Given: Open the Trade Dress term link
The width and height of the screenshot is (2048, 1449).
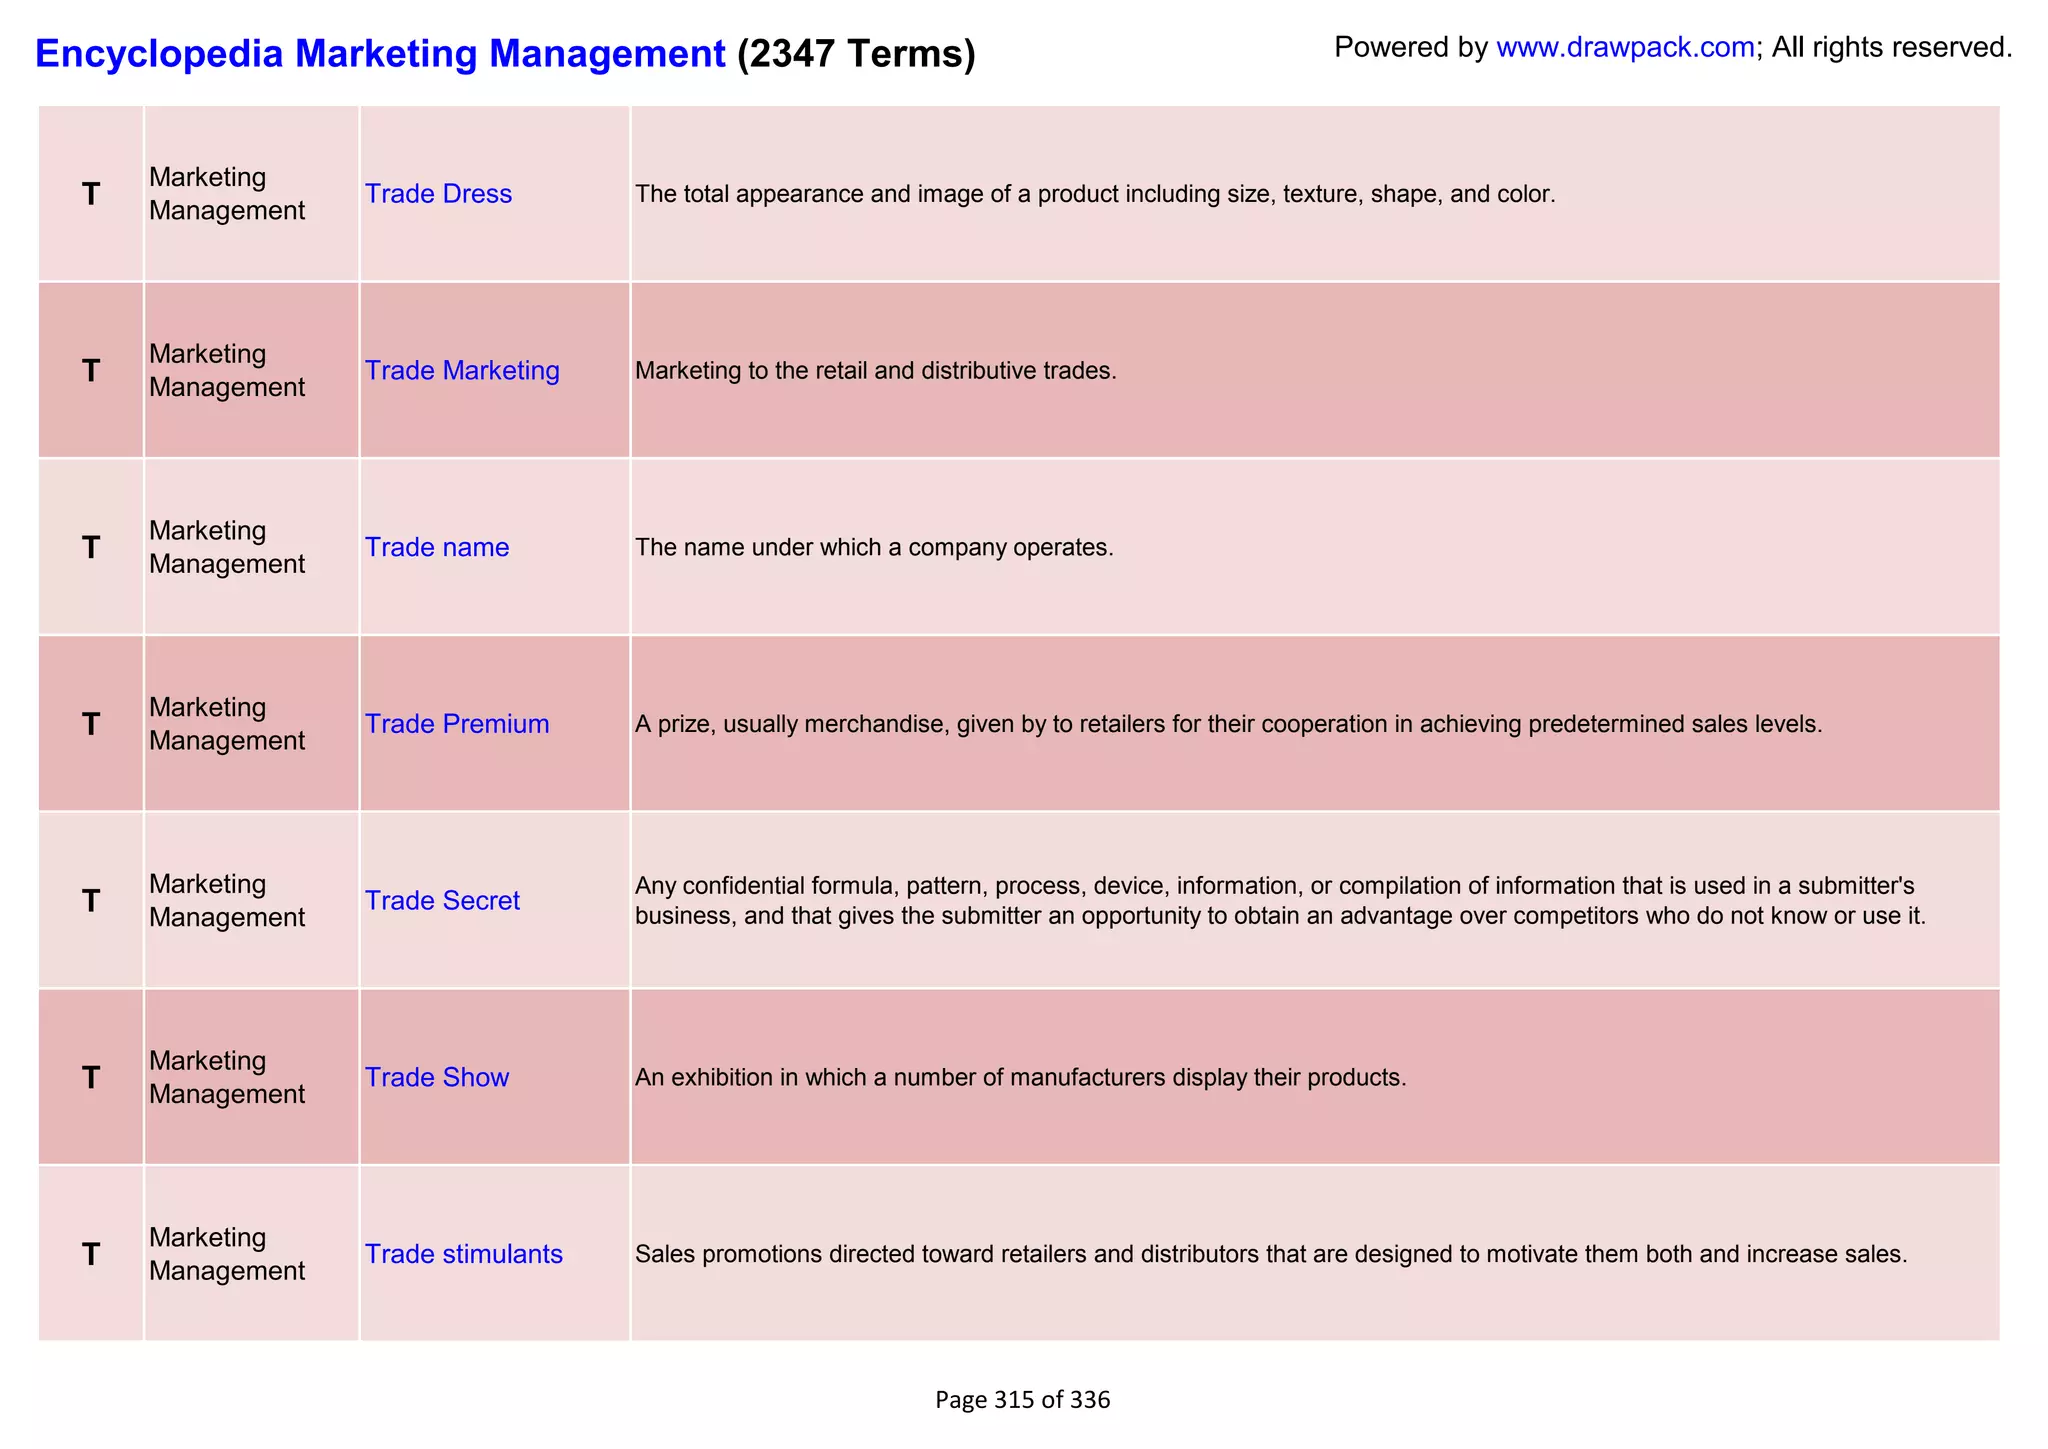Looking at the screenshot, I should 438,194.
